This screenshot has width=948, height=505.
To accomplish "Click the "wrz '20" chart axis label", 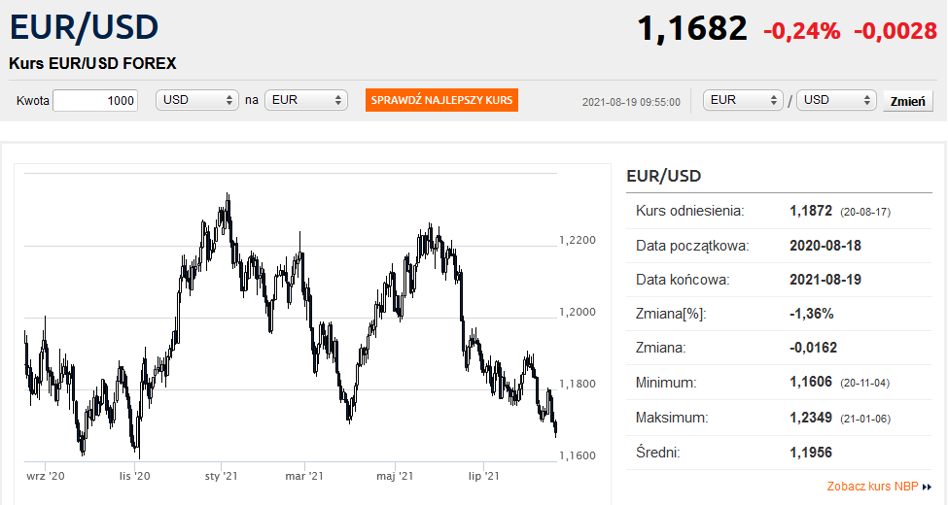I will tap(45, 477).
